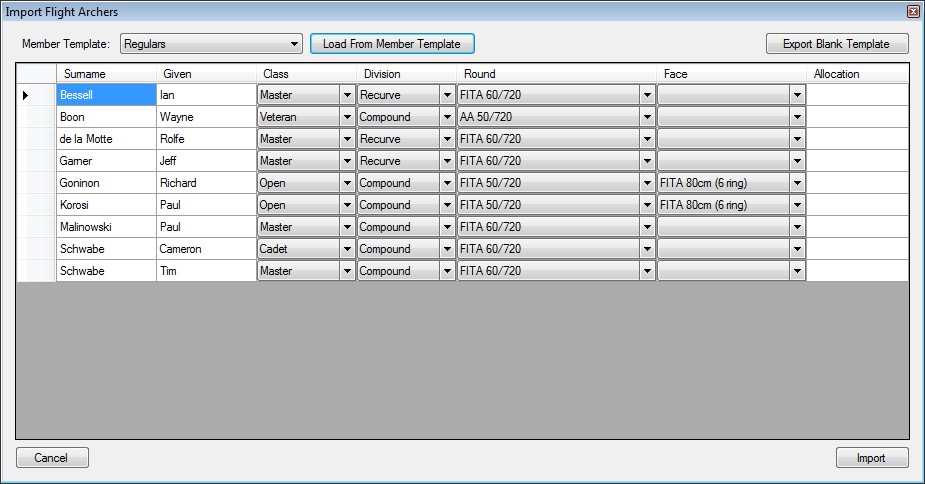Click Allocation cell in Boon row

point(857,117)
